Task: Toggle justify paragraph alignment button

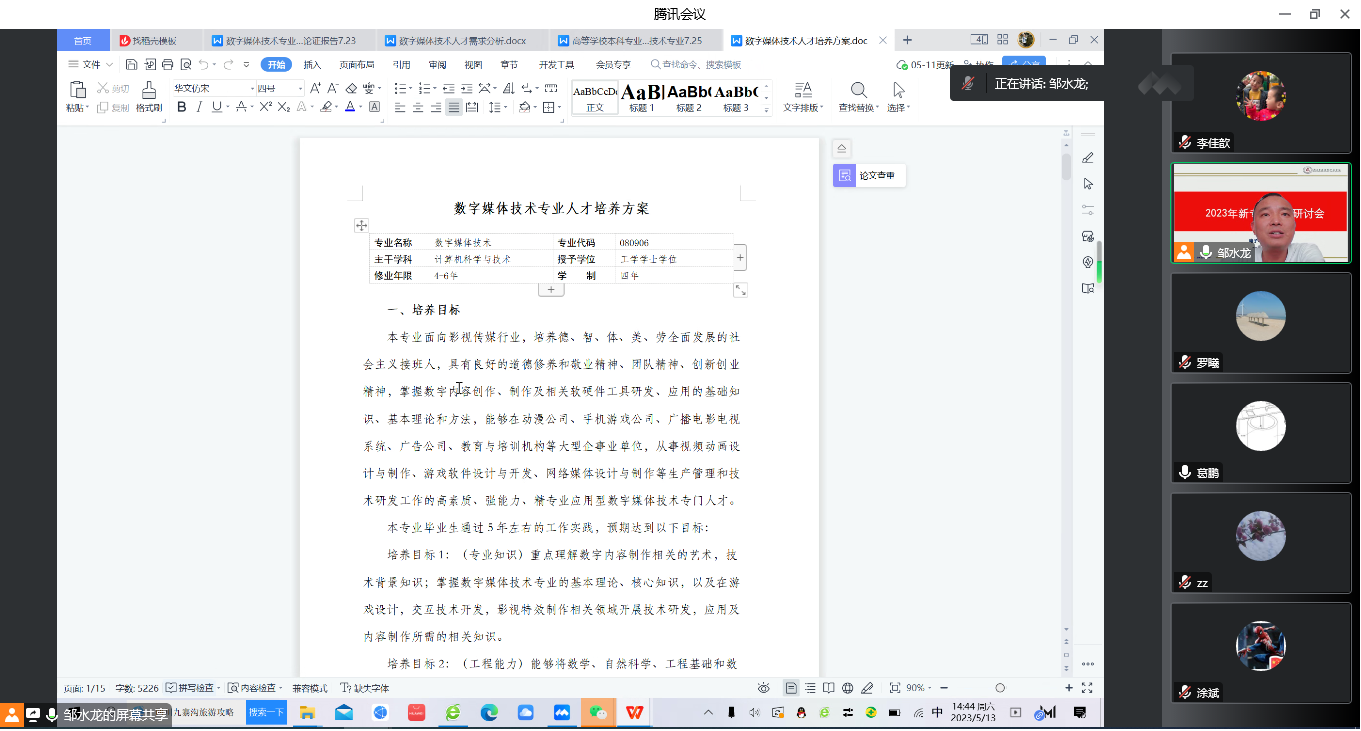Action: tap(454, 107)
